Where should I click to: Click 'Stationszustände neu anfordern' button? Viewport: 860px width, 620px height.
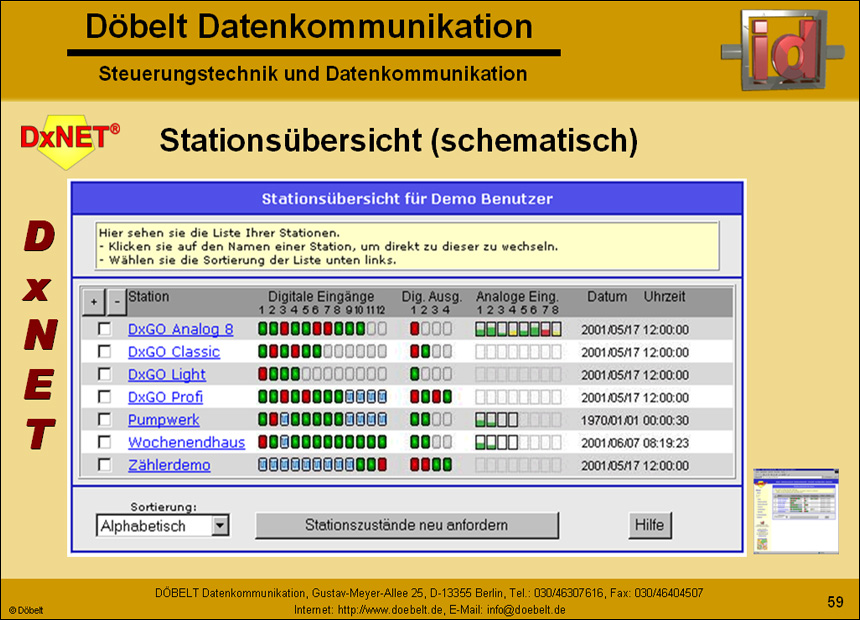click(x=407, y=525)
